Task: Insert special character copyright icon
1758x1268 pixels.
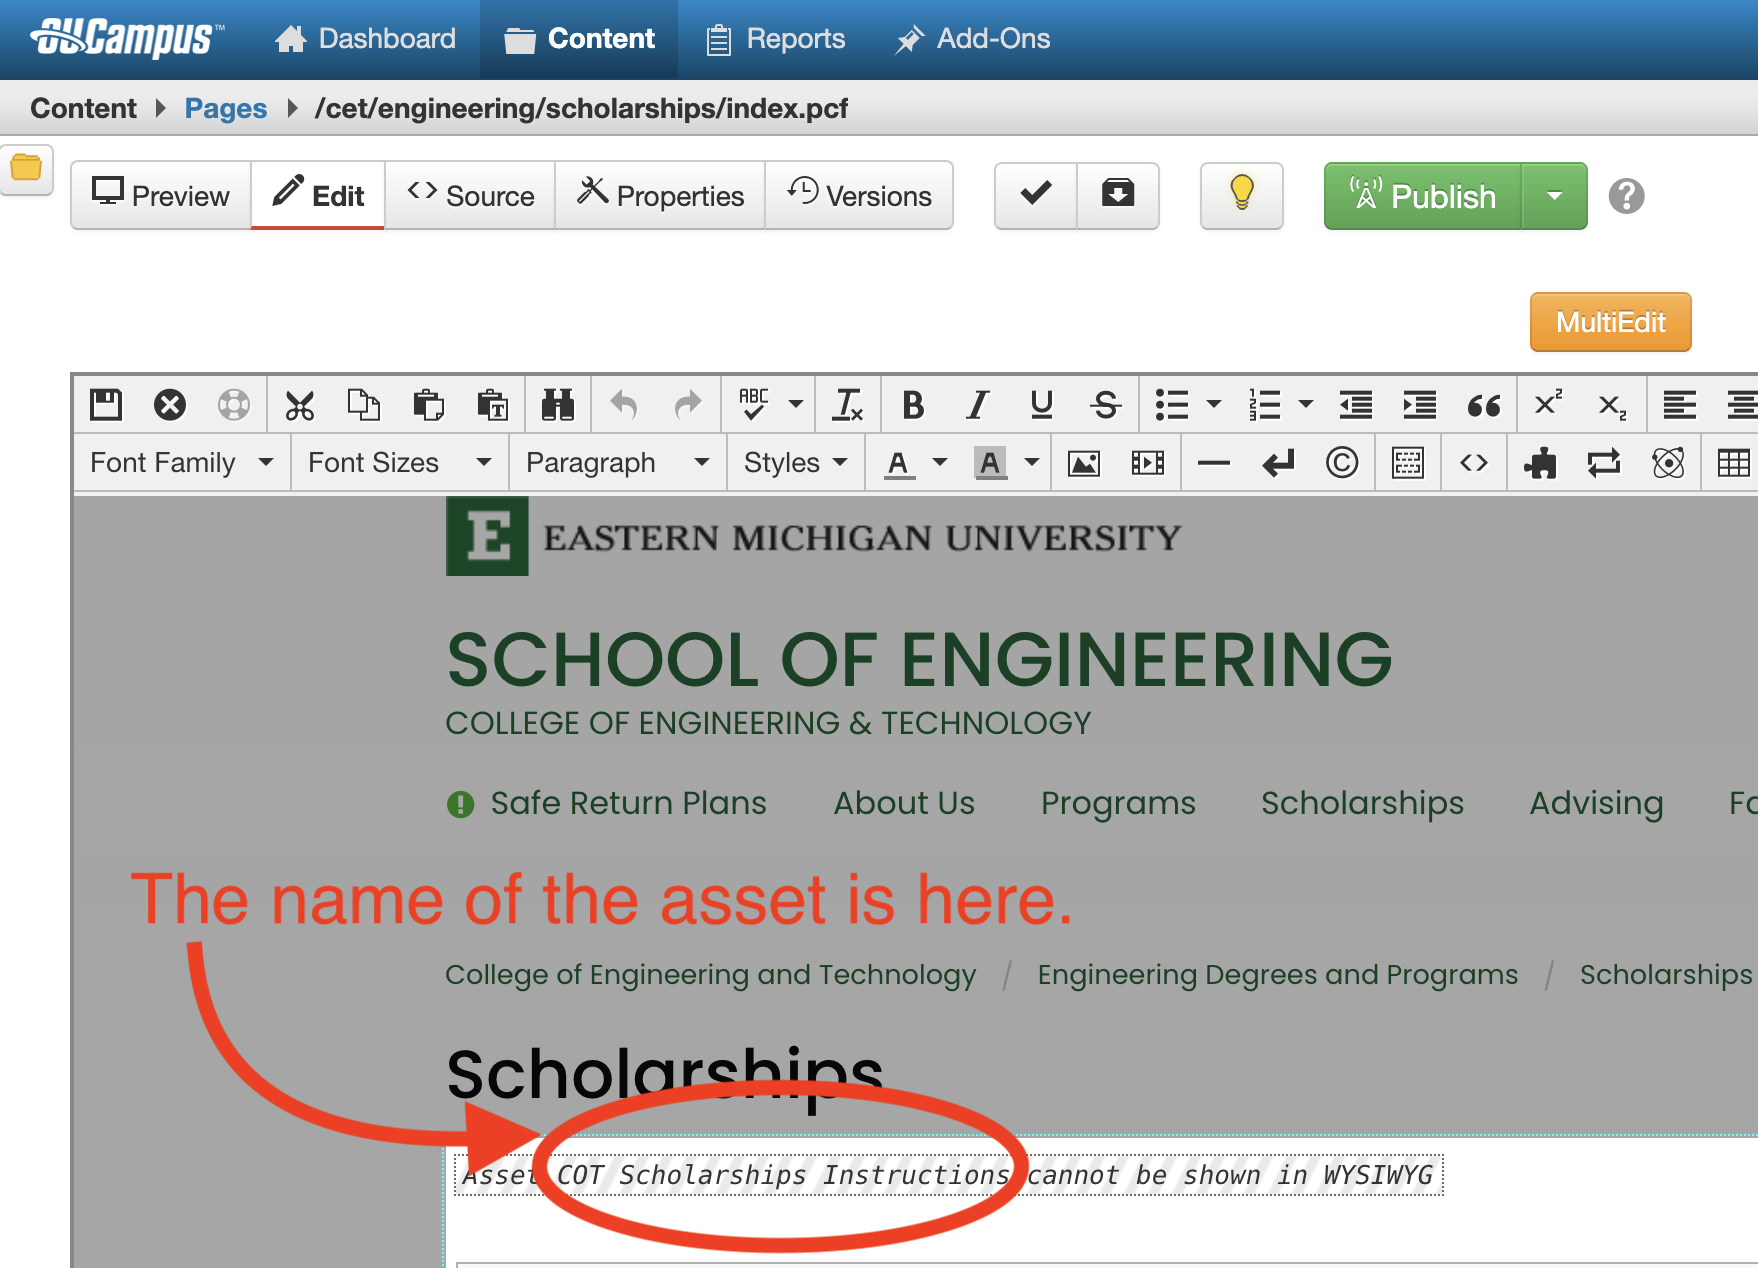Action: pos(1342,463)
